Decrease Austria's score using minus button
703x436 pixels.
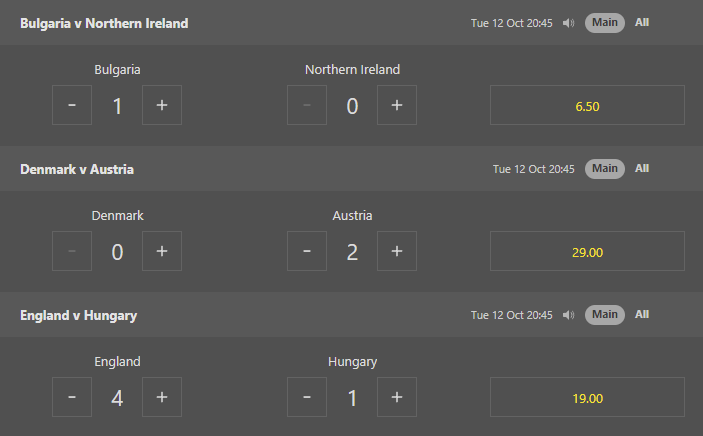pyautogui.click(x=307, y=251)
